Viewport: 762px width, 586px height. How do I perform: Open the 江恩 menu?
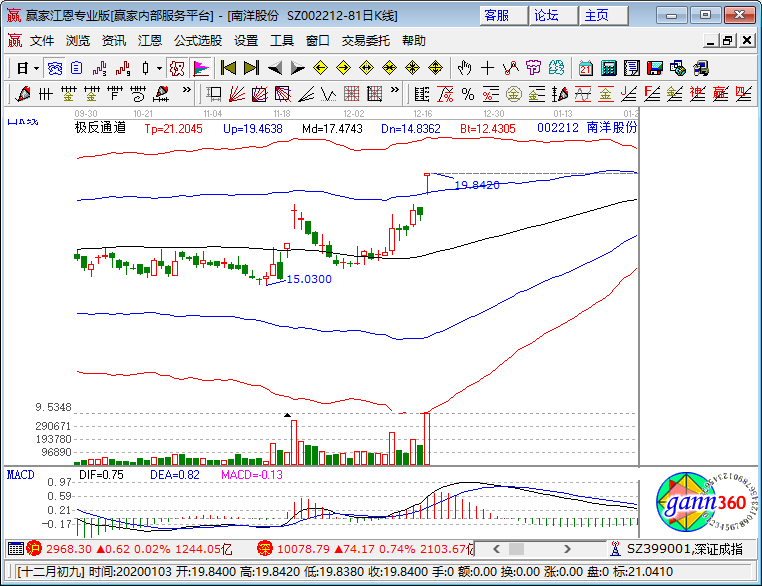pyautogui.click(x=150, y=41)
